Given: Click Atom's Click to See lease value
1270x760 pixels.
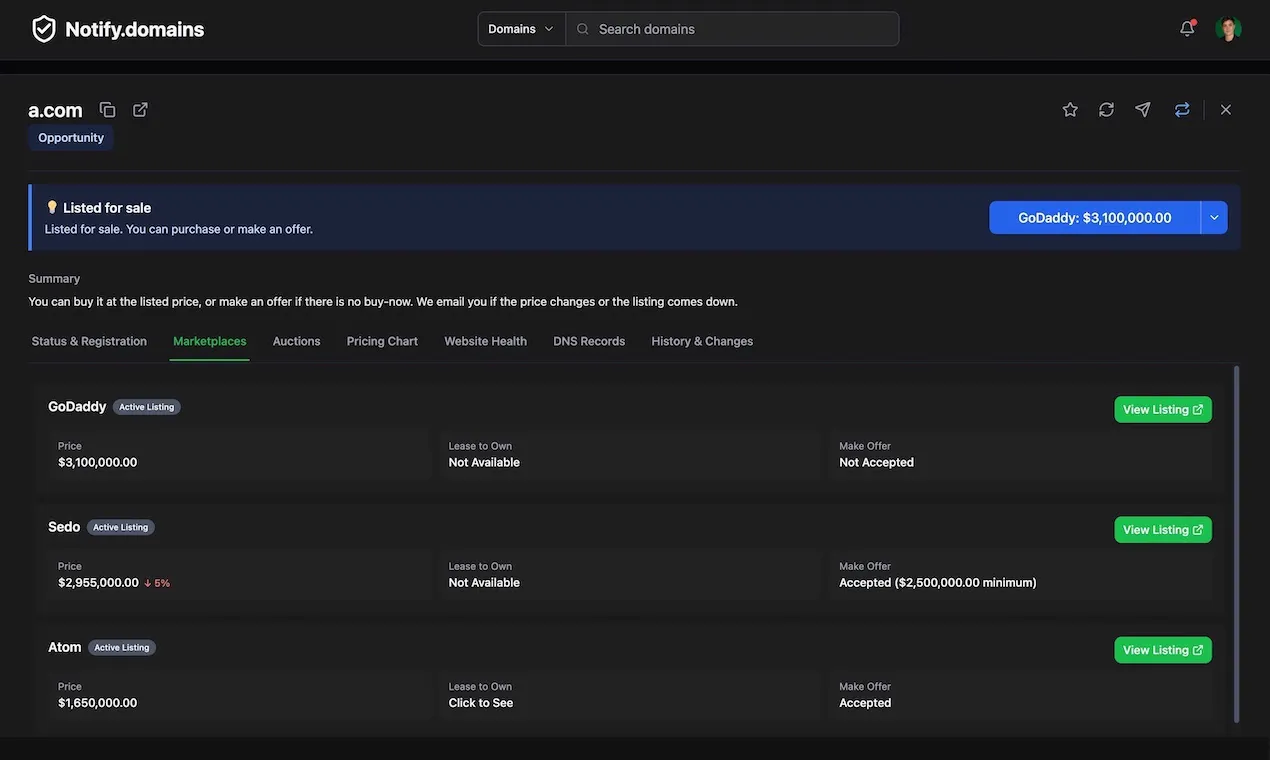Looking at the screenshot, I should (x=481, y=703).
